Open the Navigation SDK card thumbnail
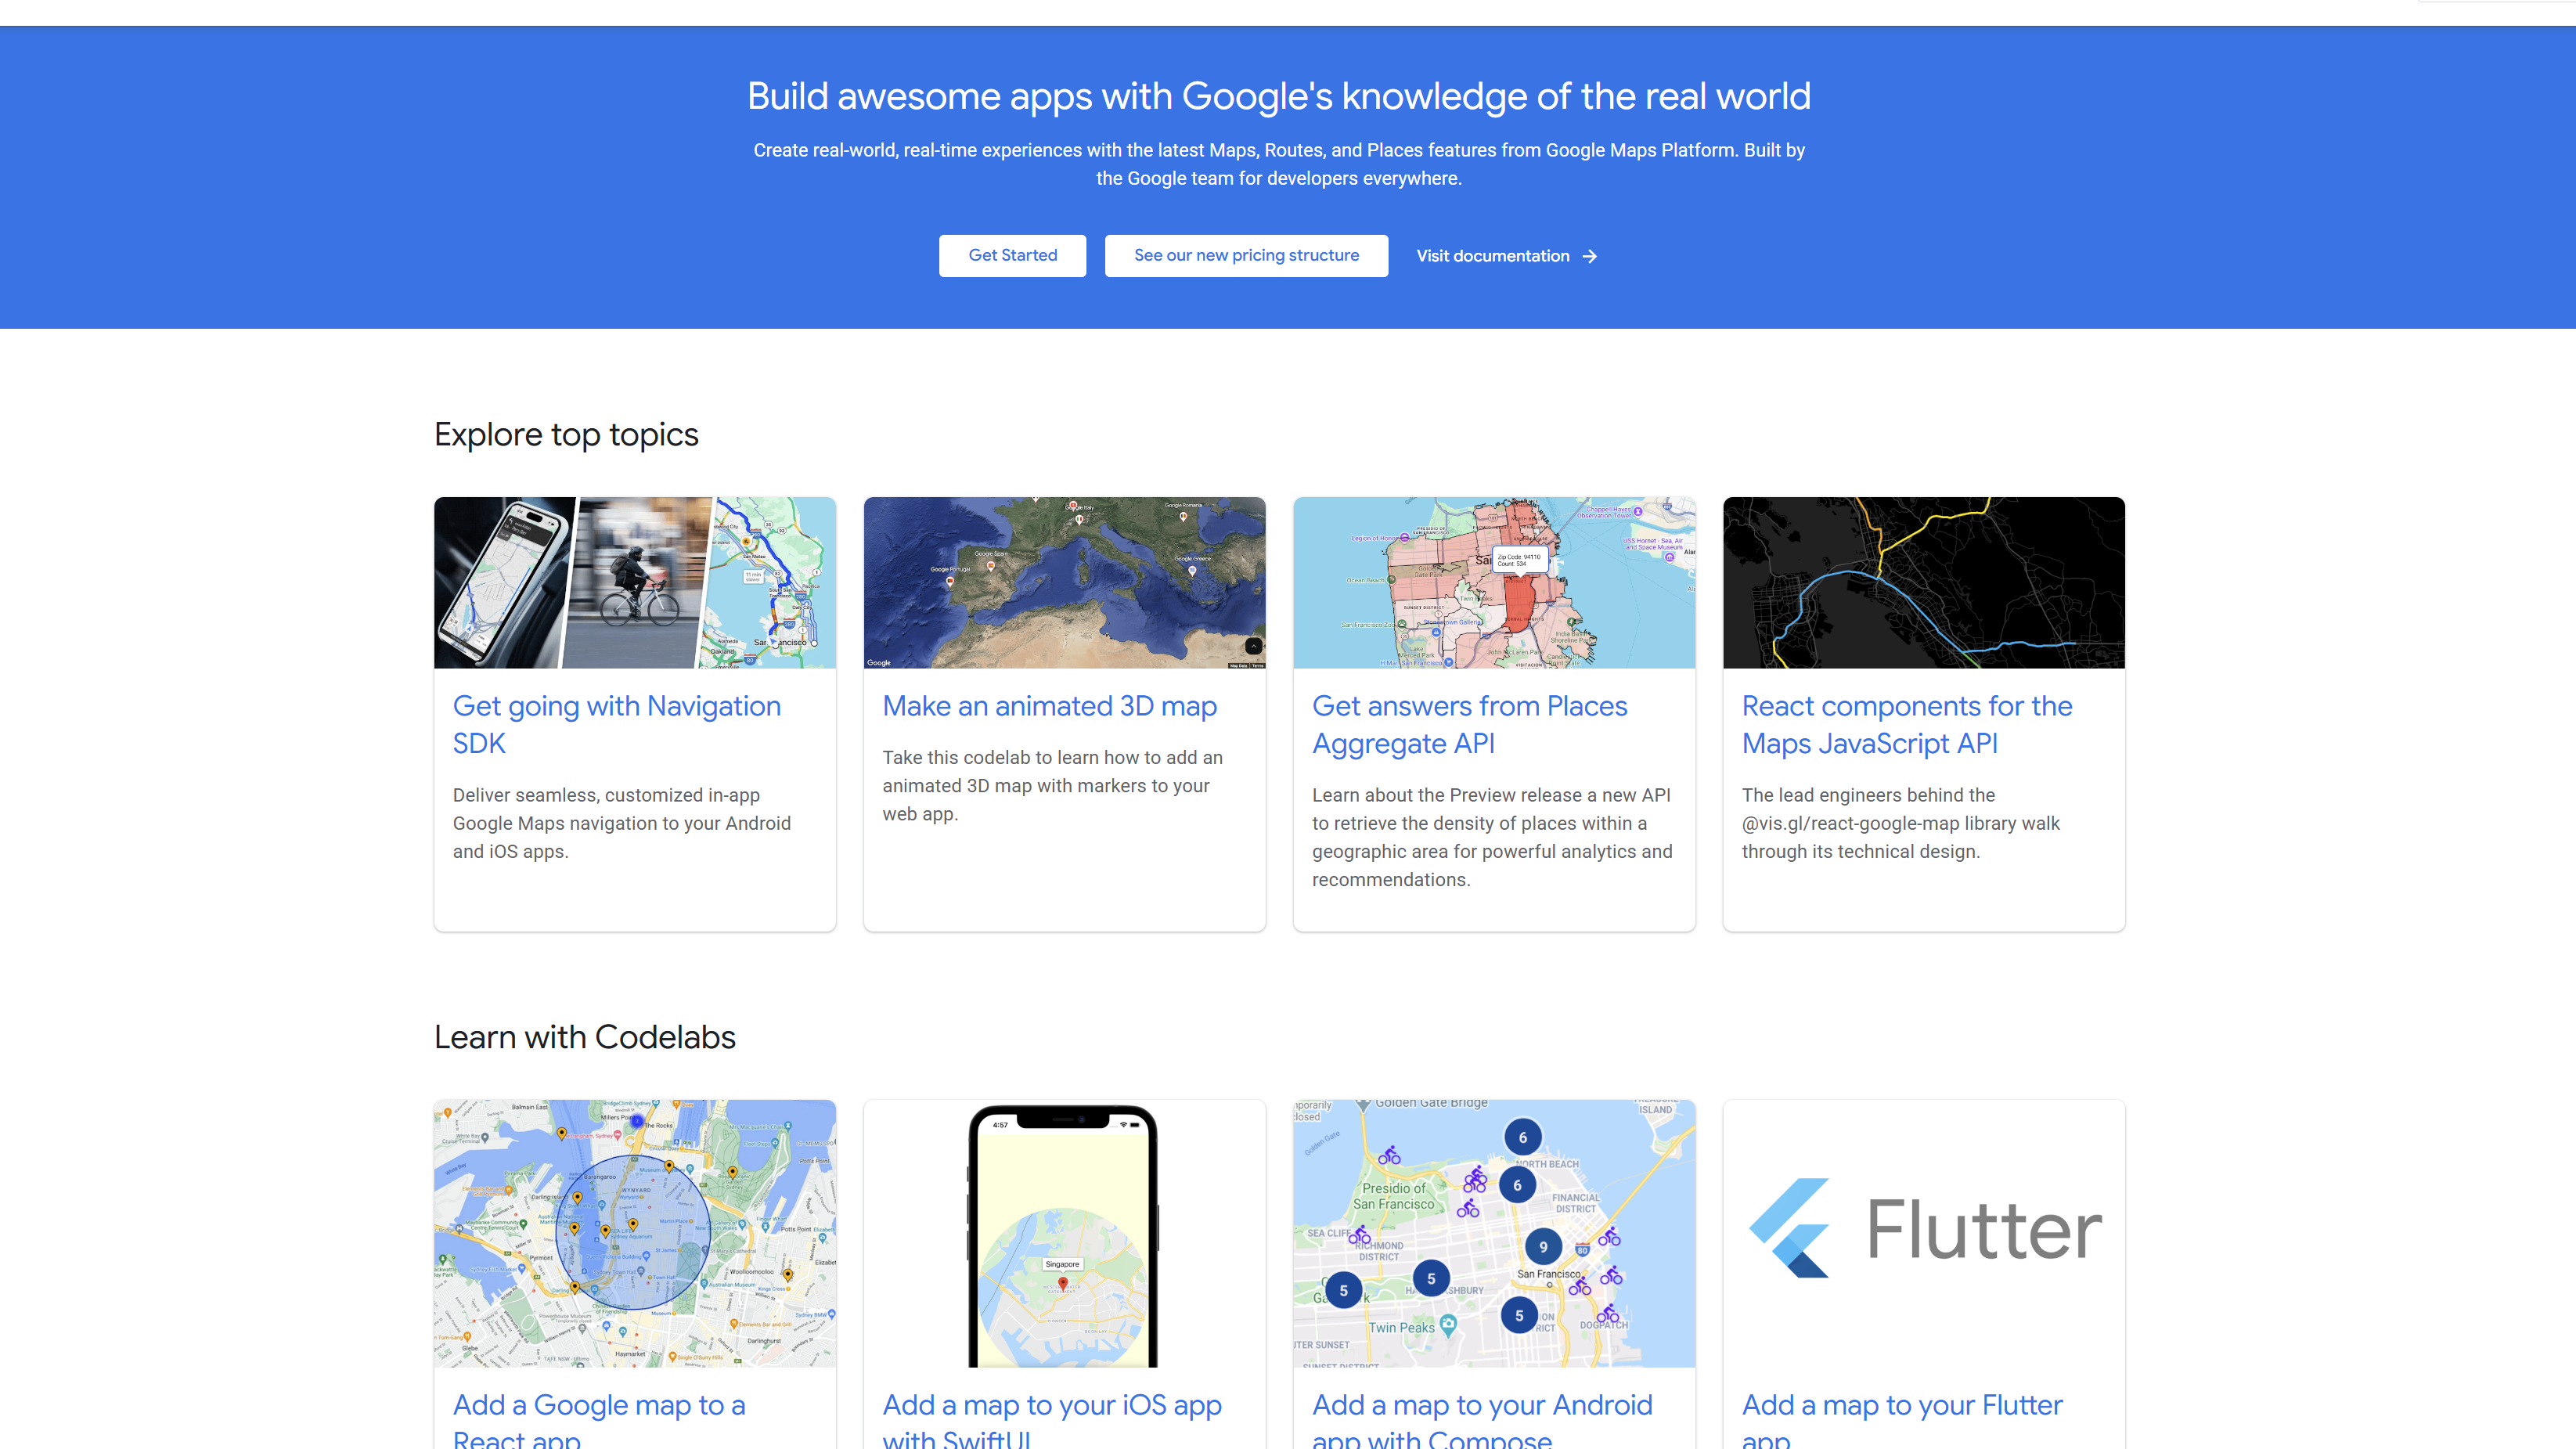This screenshot has width=2576, height=1449. 635,582
